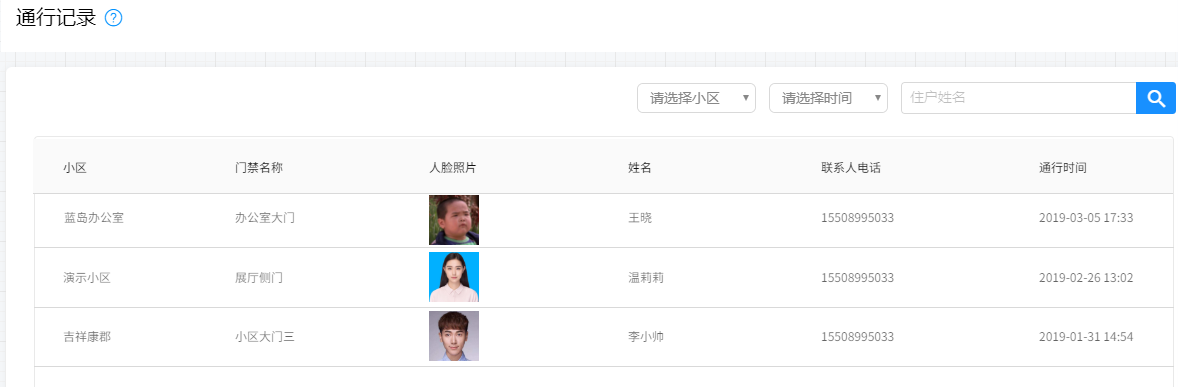Focus the 住户姓名 search field
The image size is (1178, 387).
pyautogui.click(x=1018, y=98)
